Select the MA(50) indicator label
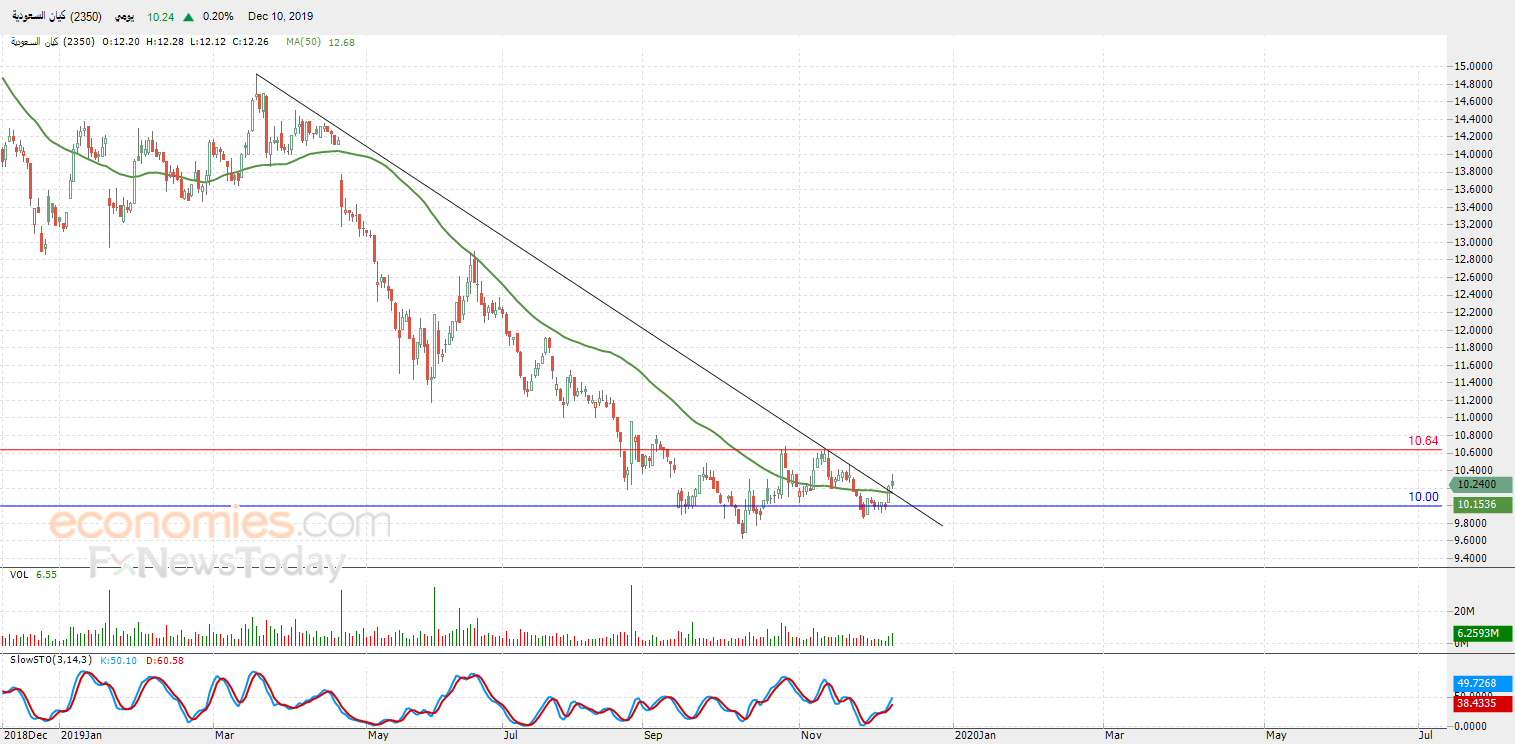The height and width of the screenshot is (744, 1515). pyautogui.click(x=302, y=42)
